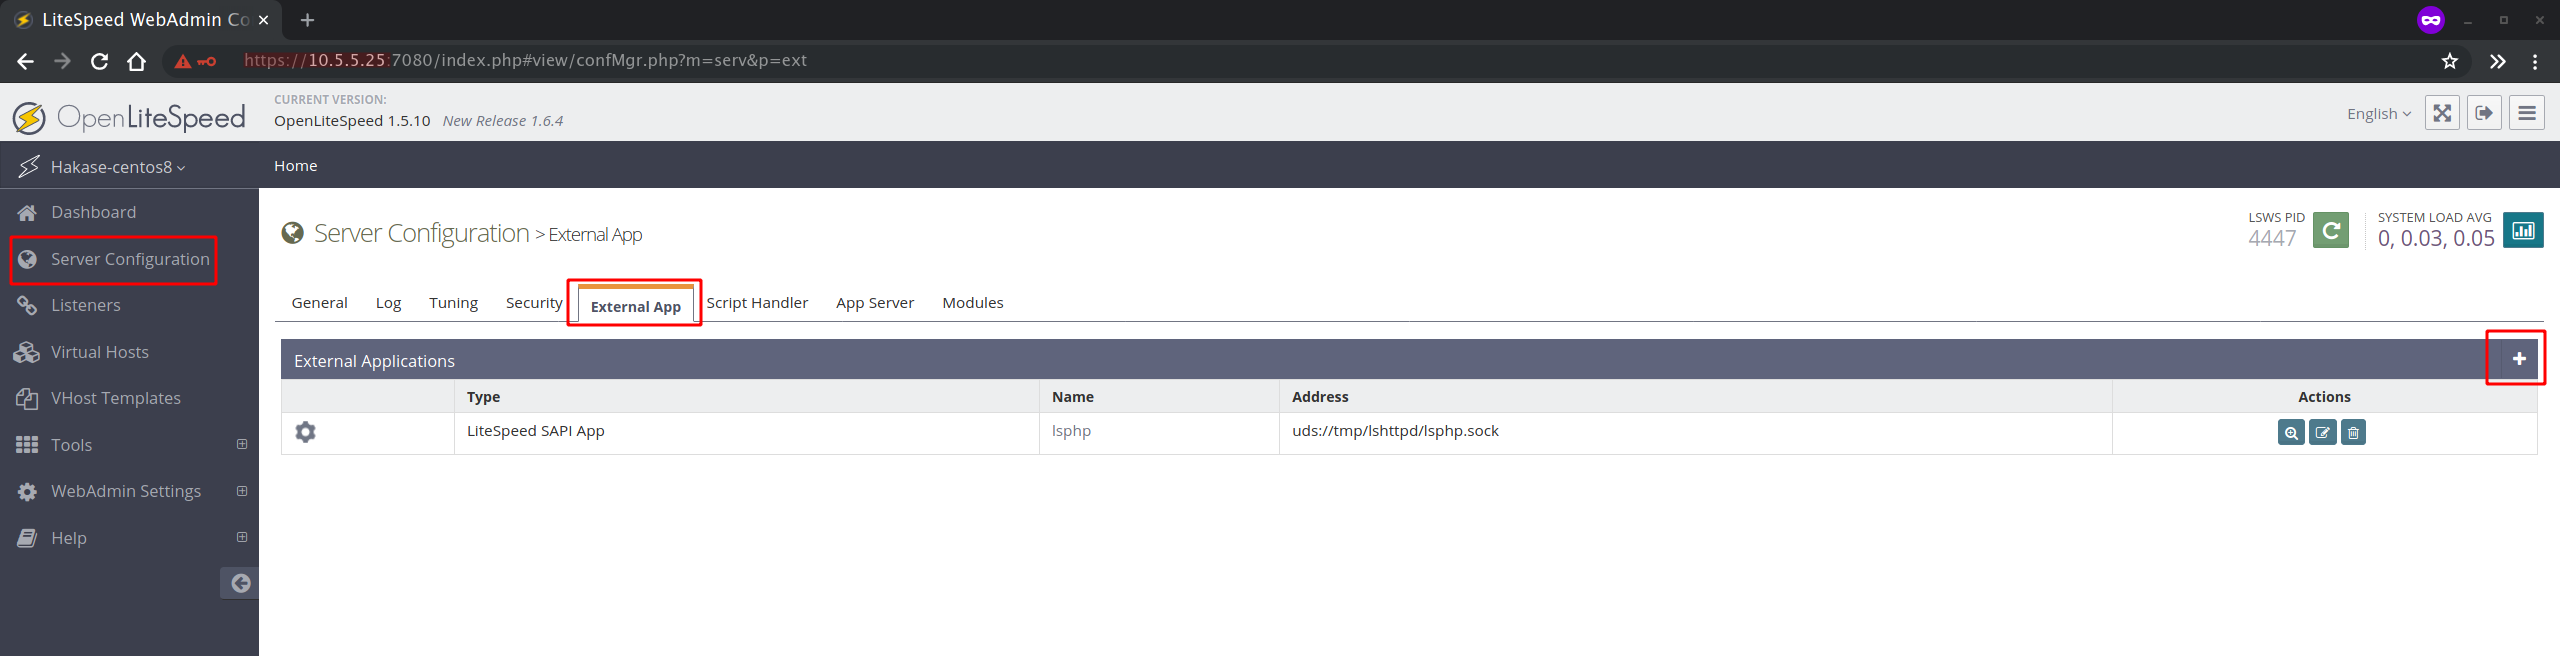Click the OpenLiteSpeed logo

pos(129,118)
